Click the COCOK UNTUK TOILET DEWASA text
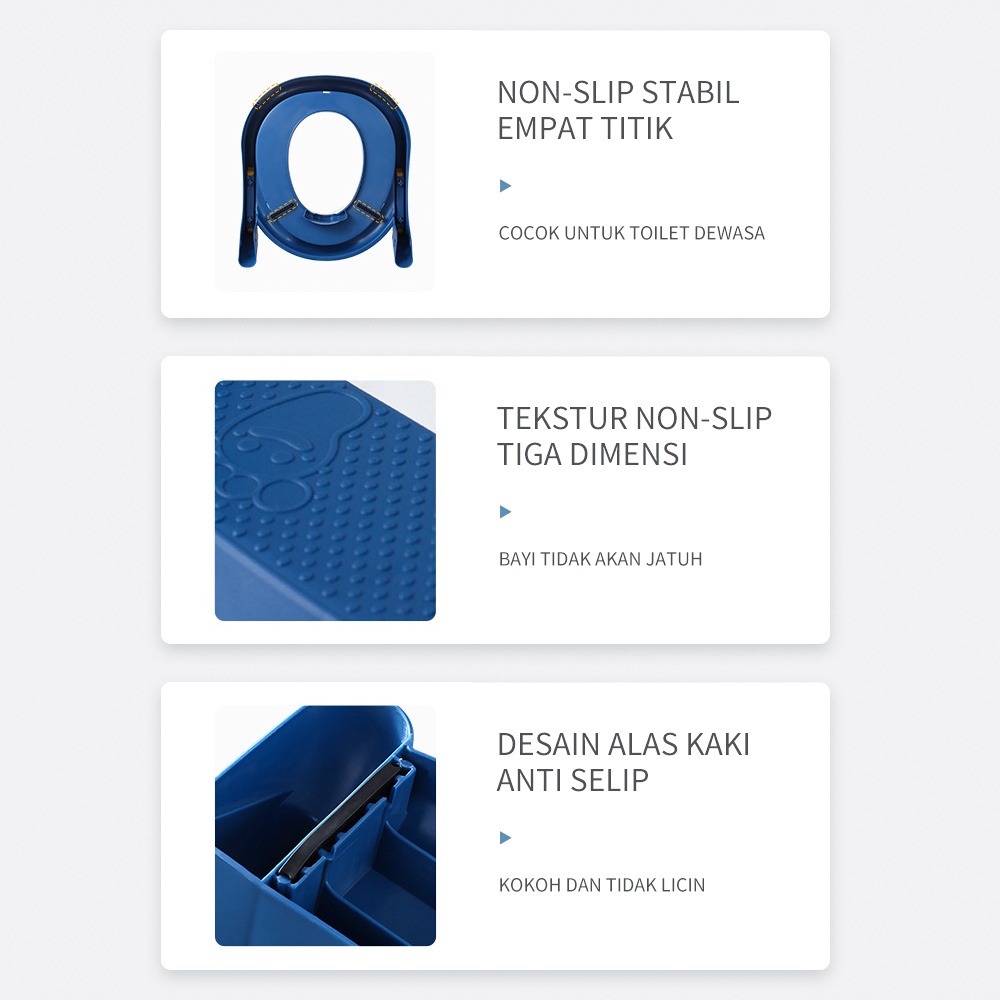This screenshot has height=1000, width=1000. pos(631,233)
